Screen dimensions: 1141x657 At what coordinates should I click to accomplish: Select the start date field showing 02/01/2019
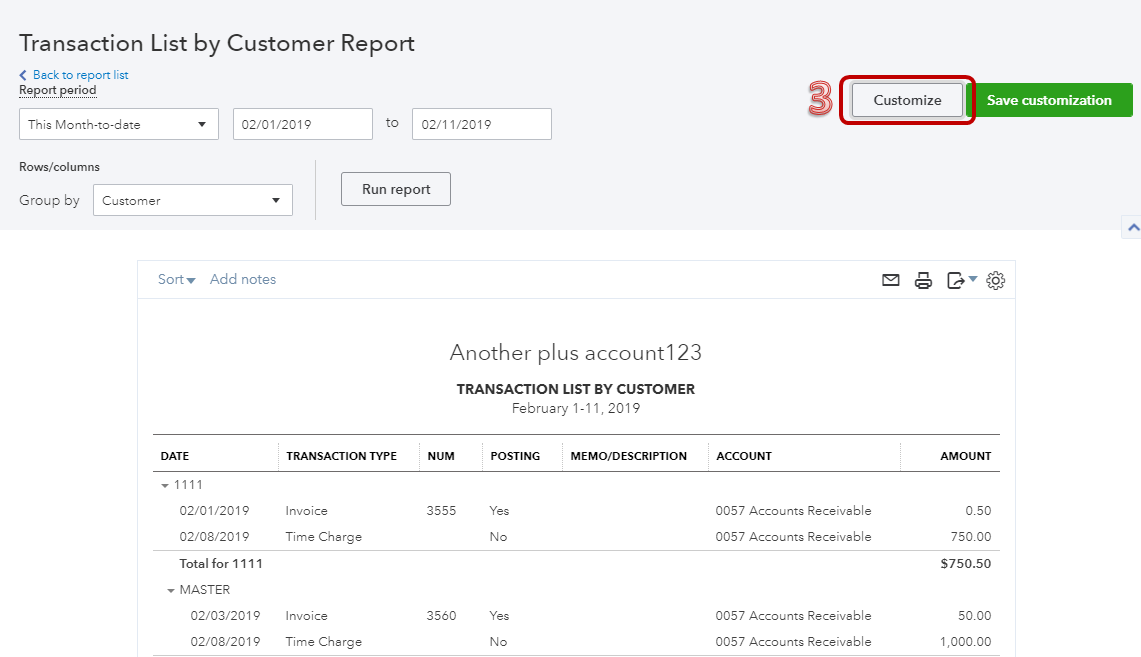(302, 123)
